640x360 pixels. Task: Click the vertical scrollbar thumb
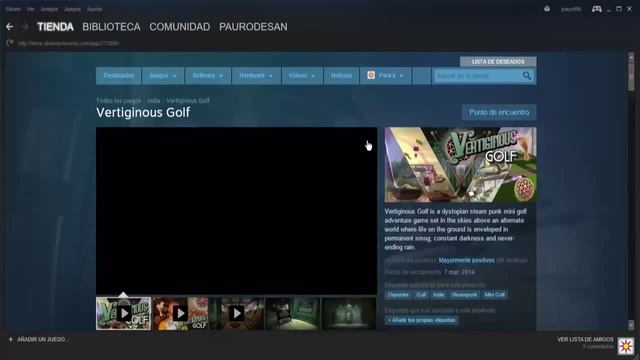[x=631, y=77]
